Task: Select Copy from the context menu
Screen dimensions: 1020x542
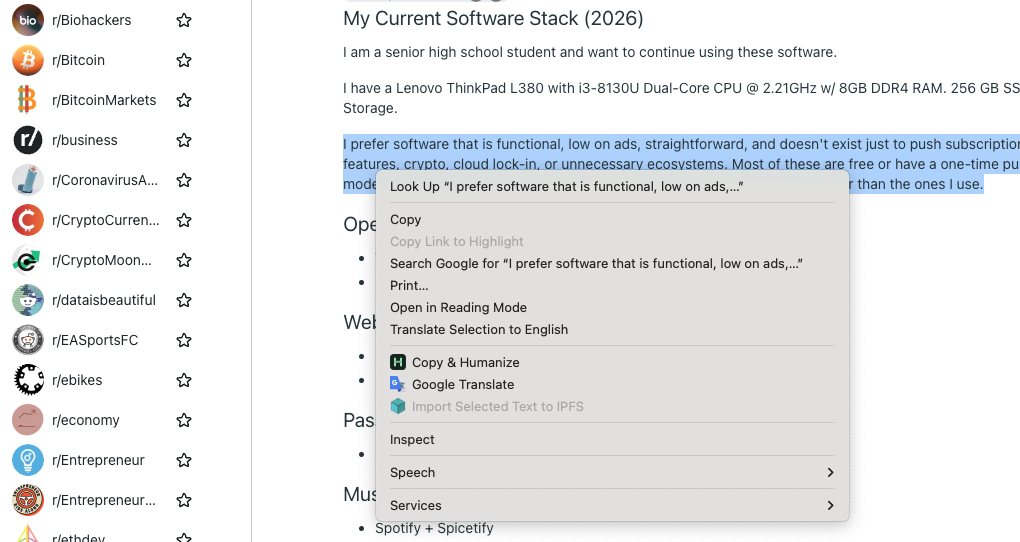Action: click(x=612, y=220)
